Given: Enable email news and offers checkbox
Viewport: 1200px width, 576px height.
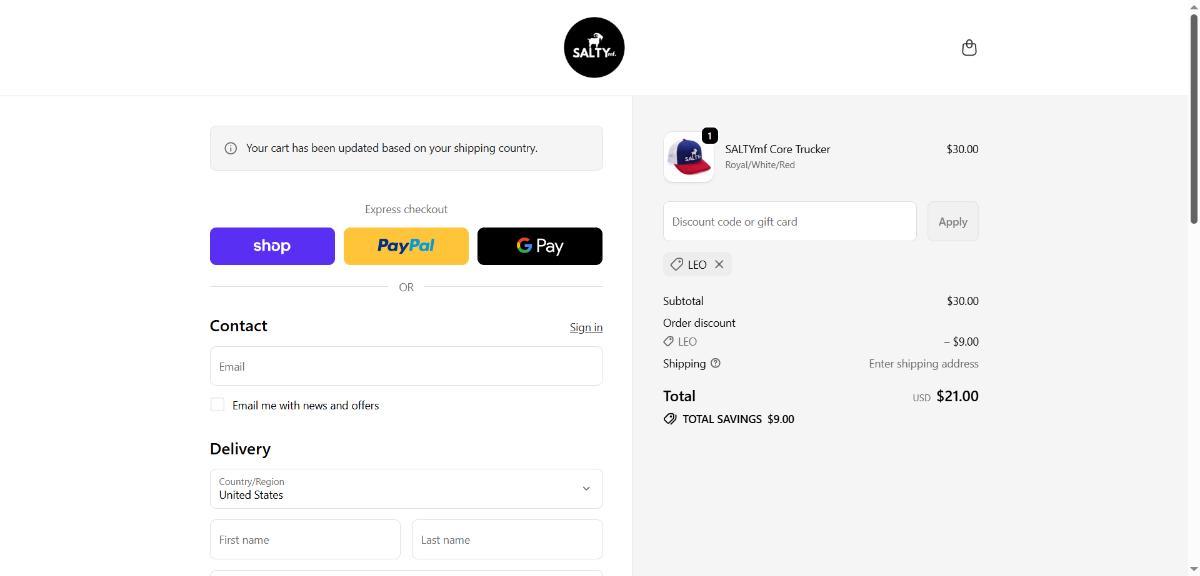Looking at the screenshot, I should point(217,405).
